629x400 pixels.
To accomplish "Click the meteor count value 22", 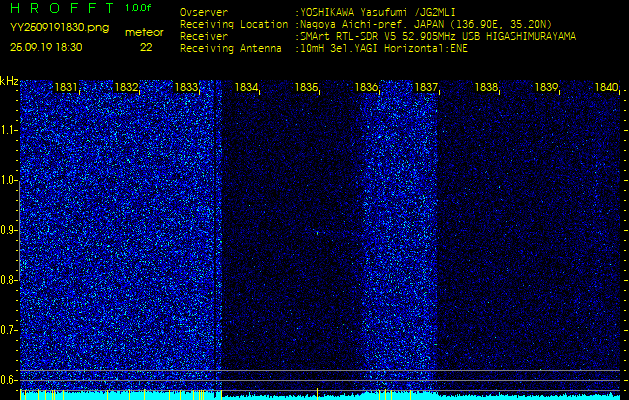I will (x=146, y=47).
